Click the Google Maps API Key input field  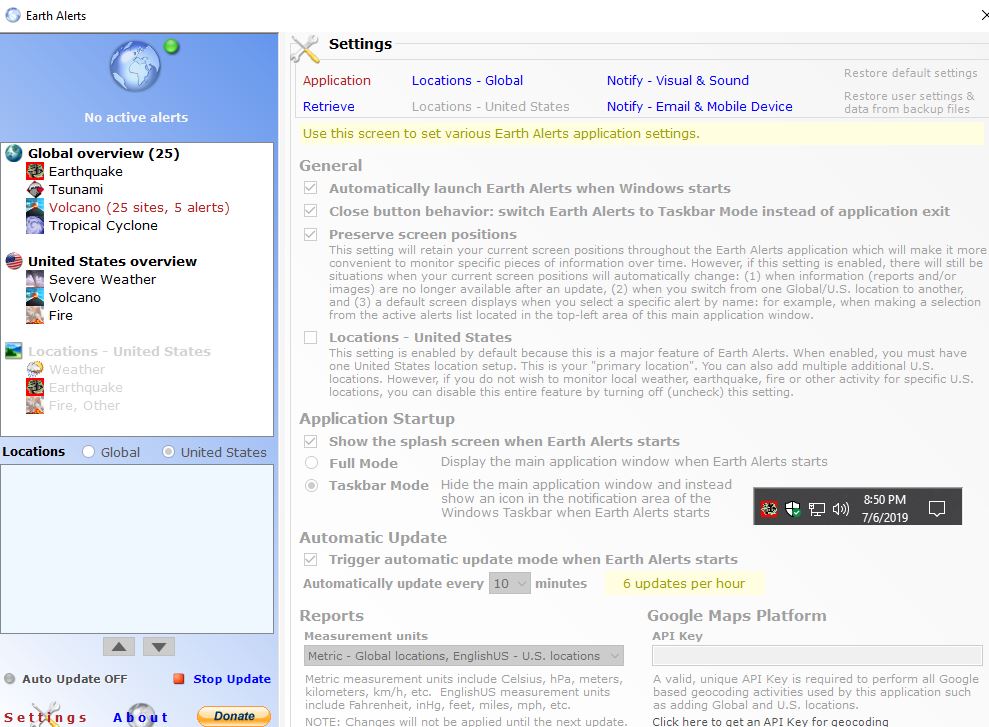click(x=817, y=656)
